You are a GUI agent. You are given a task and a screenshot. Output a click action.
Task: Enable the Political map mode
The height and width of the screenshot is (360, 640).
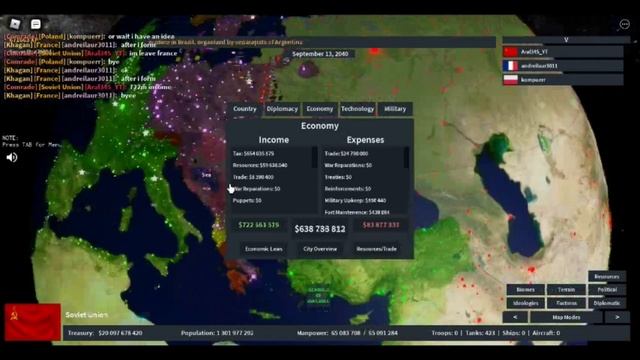pyautogui.click(x=607, y=290)
